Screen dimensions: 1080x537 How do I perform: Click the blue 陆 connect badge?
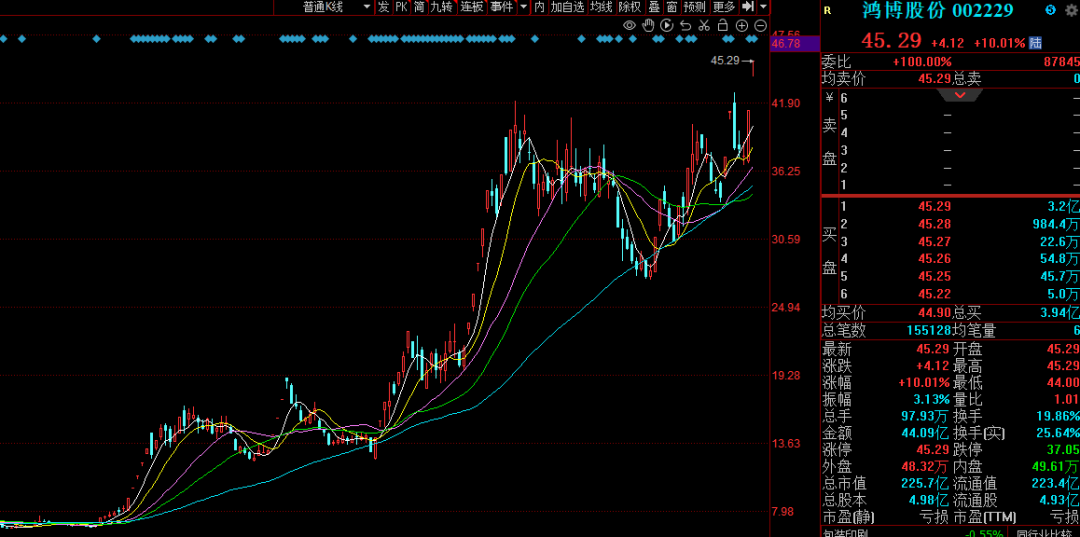(1035, 43)
